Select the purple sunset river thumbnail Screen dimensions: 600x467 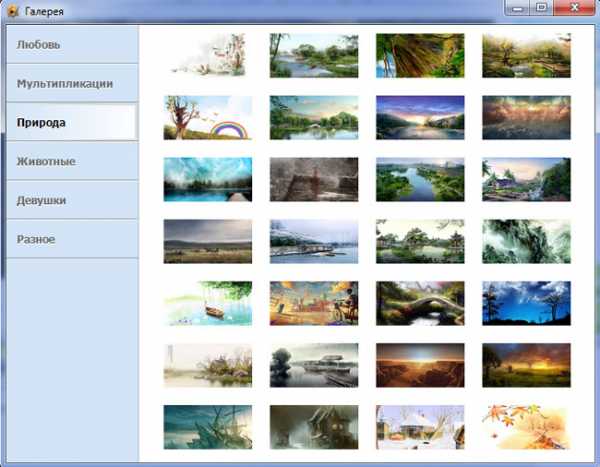[x=420, y=118]
